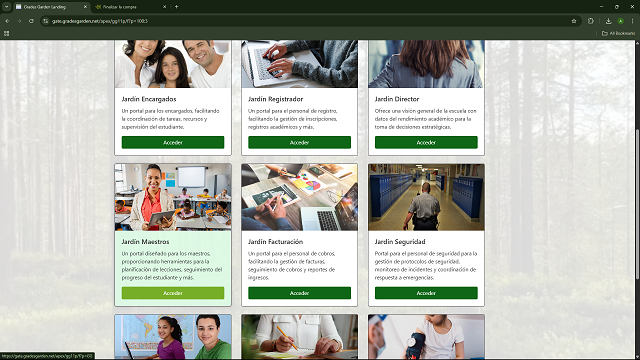Open a new browser tab

tap(176, 7)
